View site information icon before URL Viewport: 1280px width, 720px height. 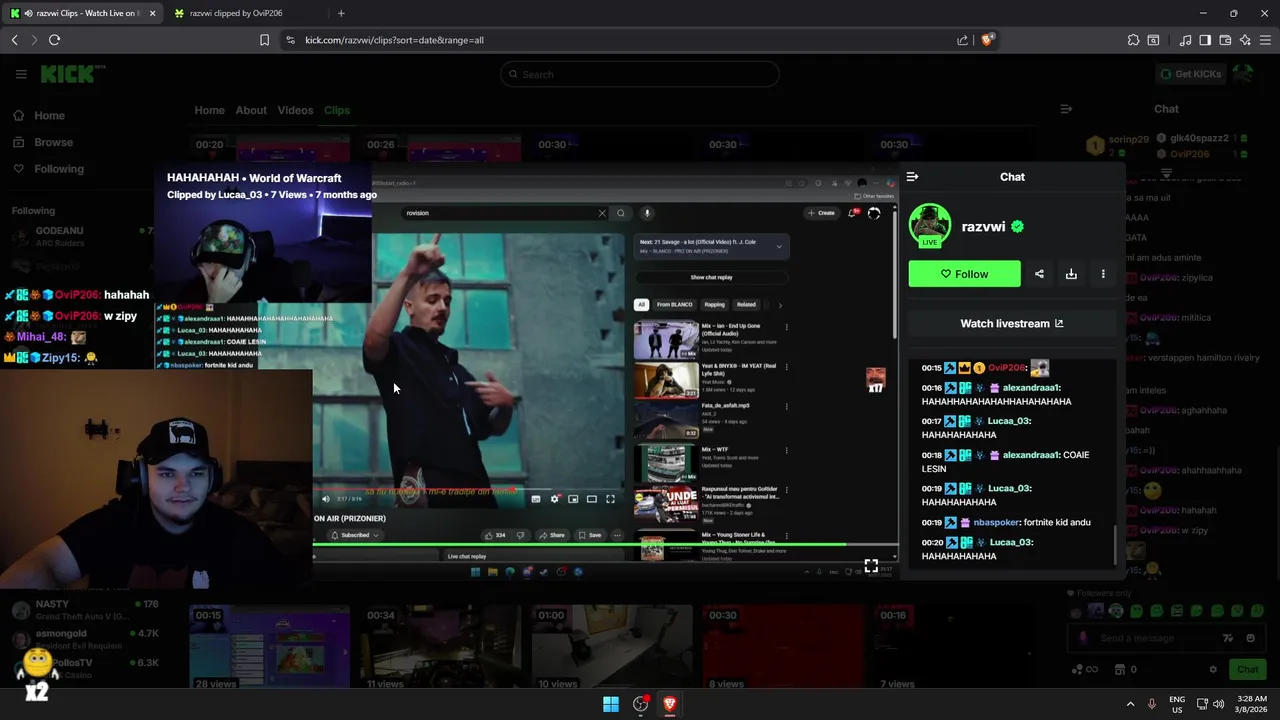[290, 40]
